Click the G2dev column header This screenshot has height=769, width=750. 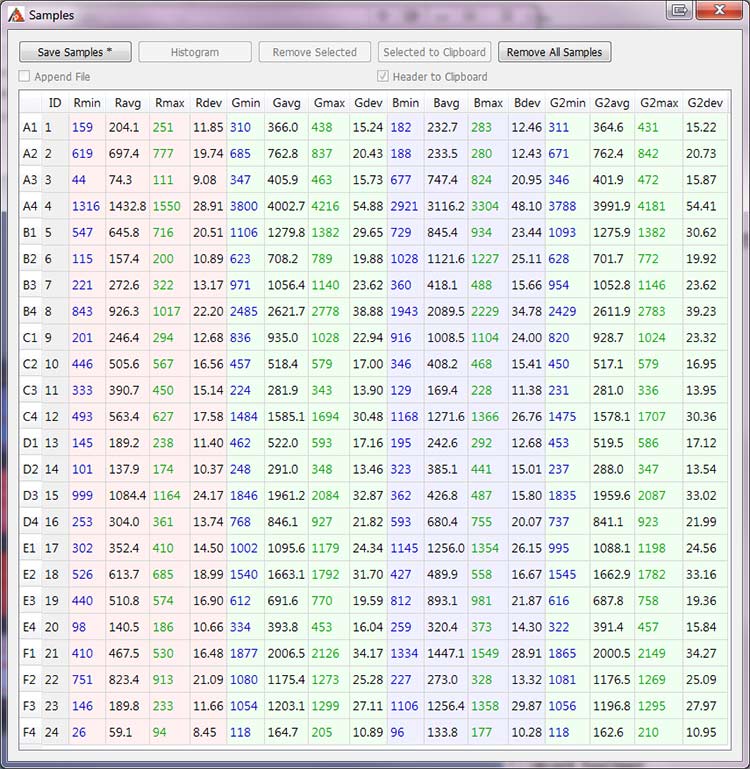[705, 103]
